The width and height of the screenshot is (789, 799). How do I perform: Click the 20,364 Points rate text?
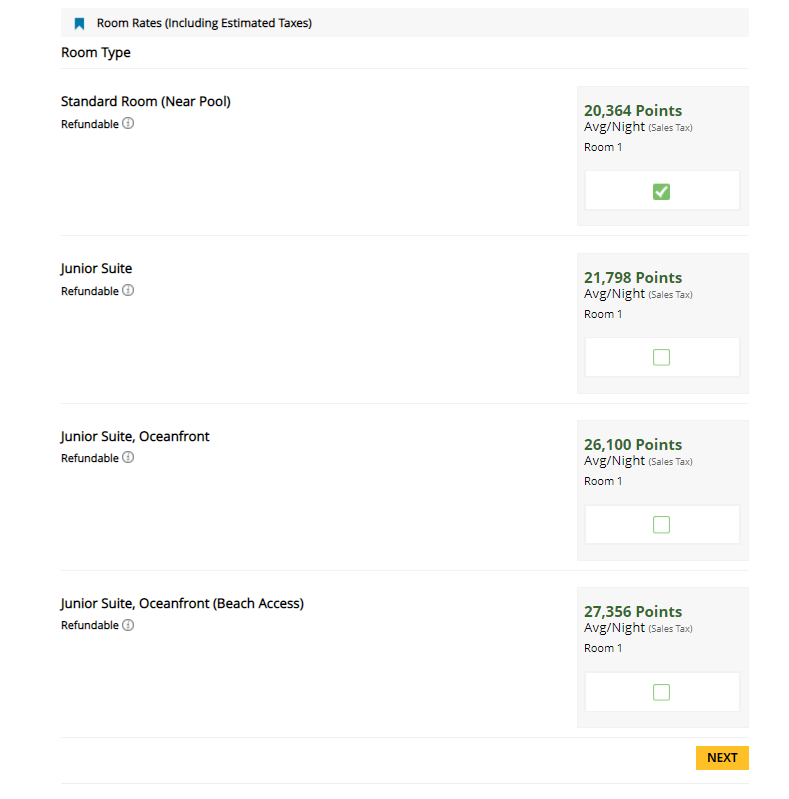click(x=633, y=111)
